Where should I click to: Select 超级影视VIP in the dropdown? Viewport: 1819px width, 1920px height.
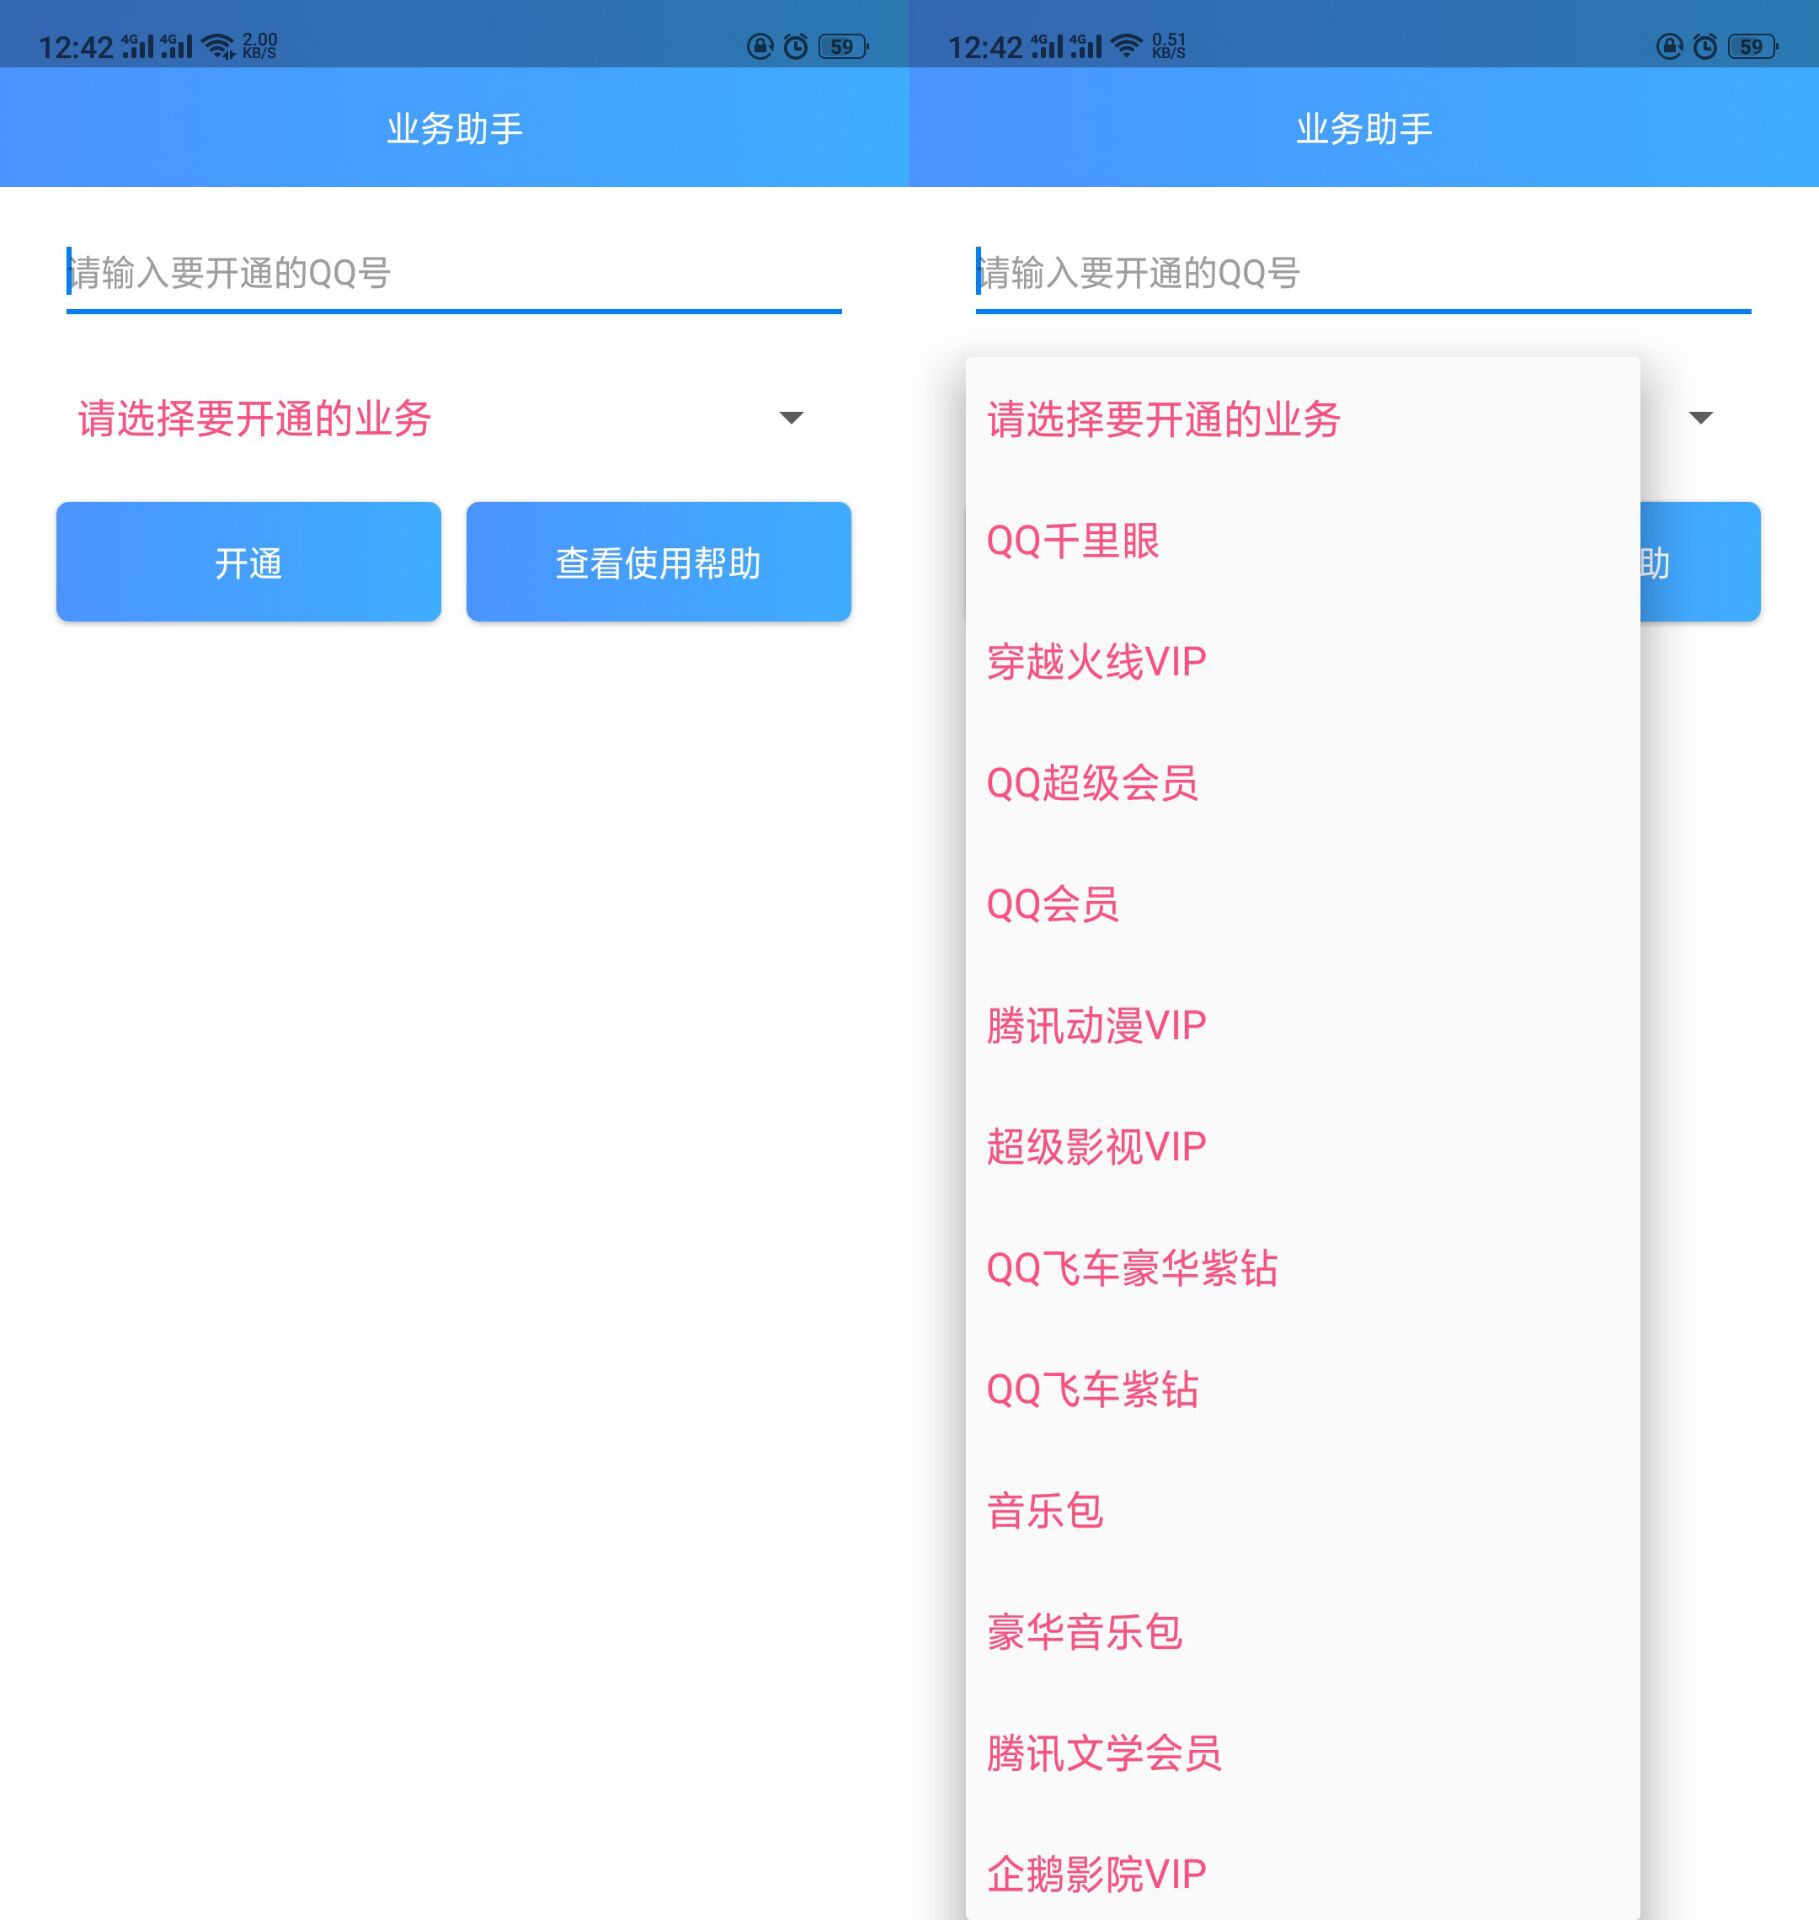[x=1096, y=1146]
